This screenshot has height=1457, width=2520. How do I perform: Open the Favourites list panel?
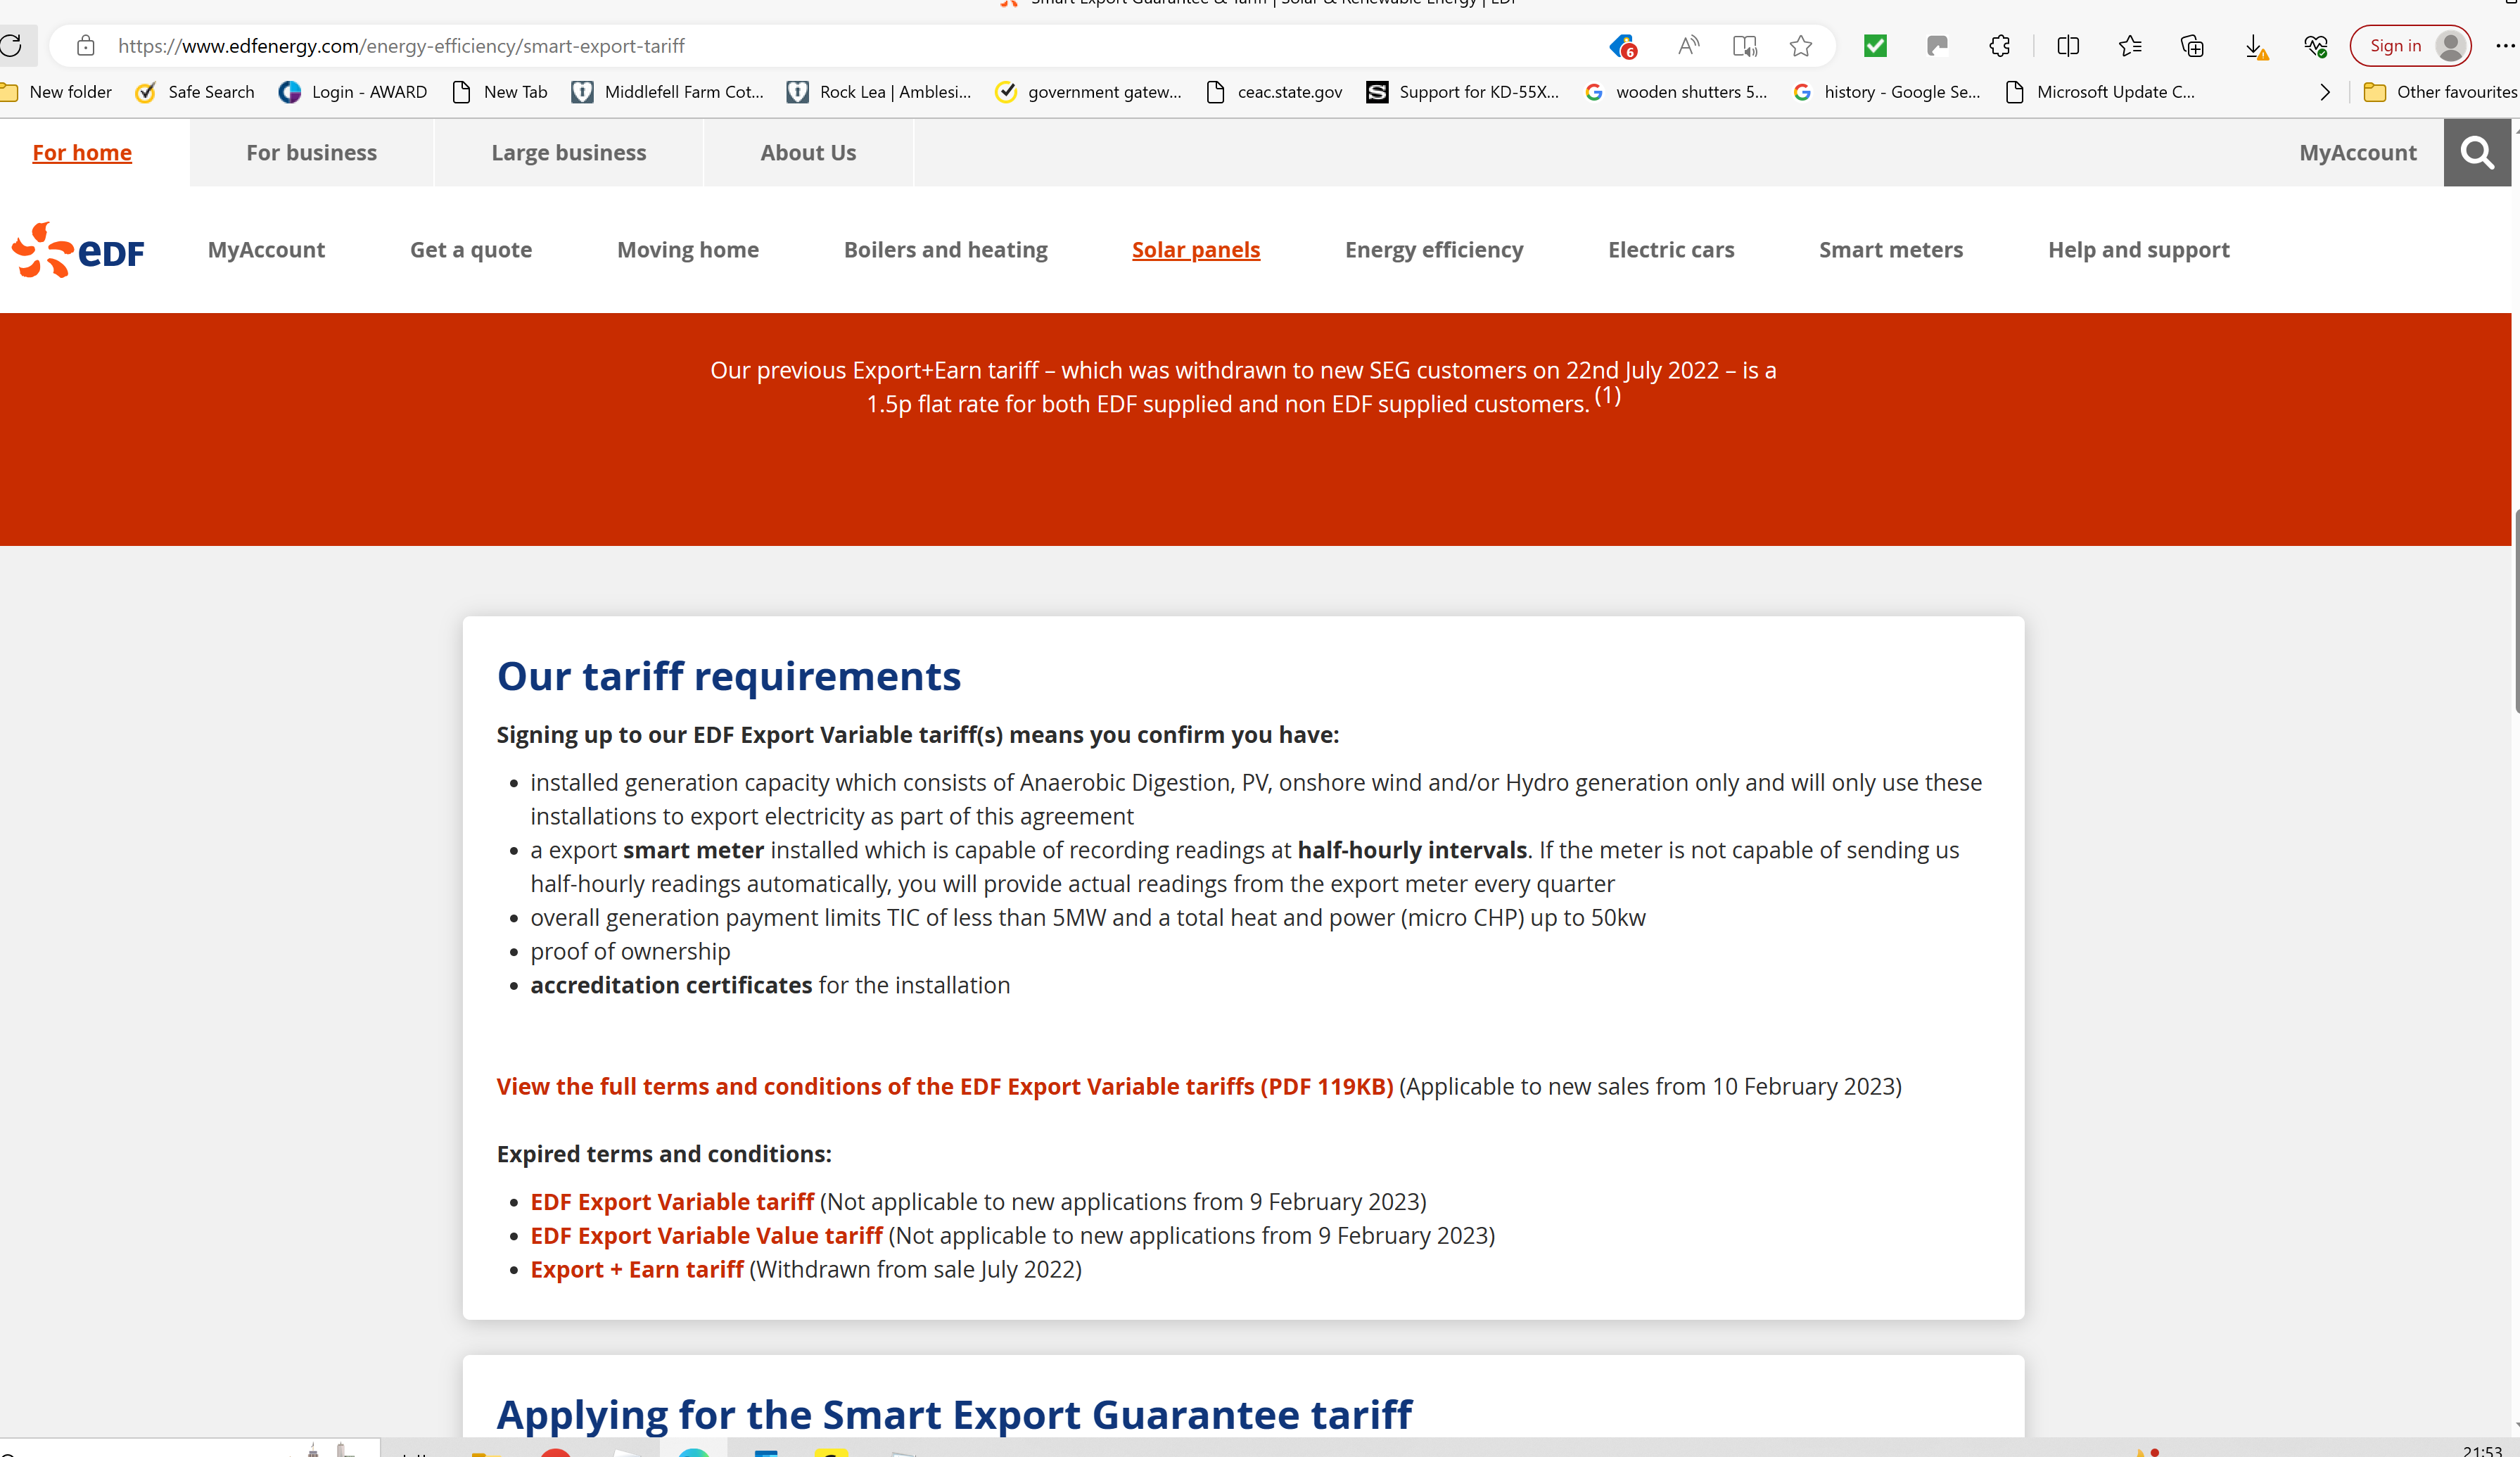(x=2130, y=46)
